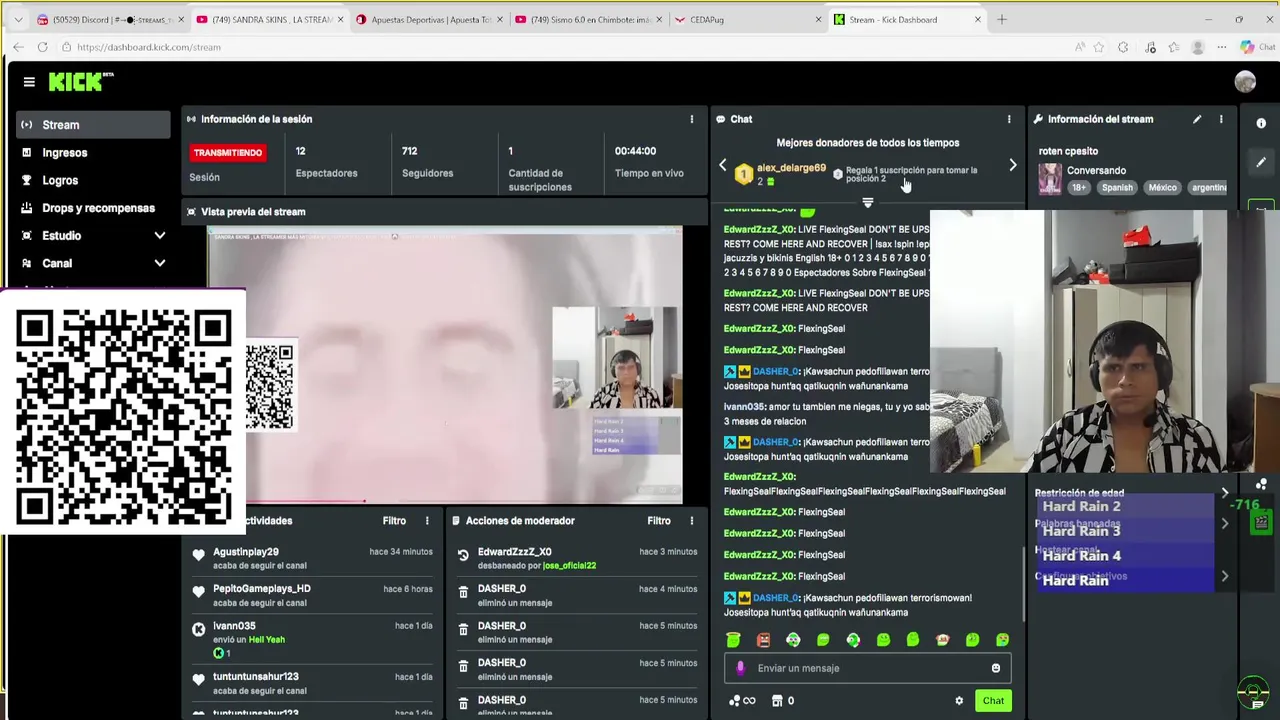Viewport: 1280px width, 720px height.
Task: Add page to browser favorites star
Action: click(x=1099, y=47)
